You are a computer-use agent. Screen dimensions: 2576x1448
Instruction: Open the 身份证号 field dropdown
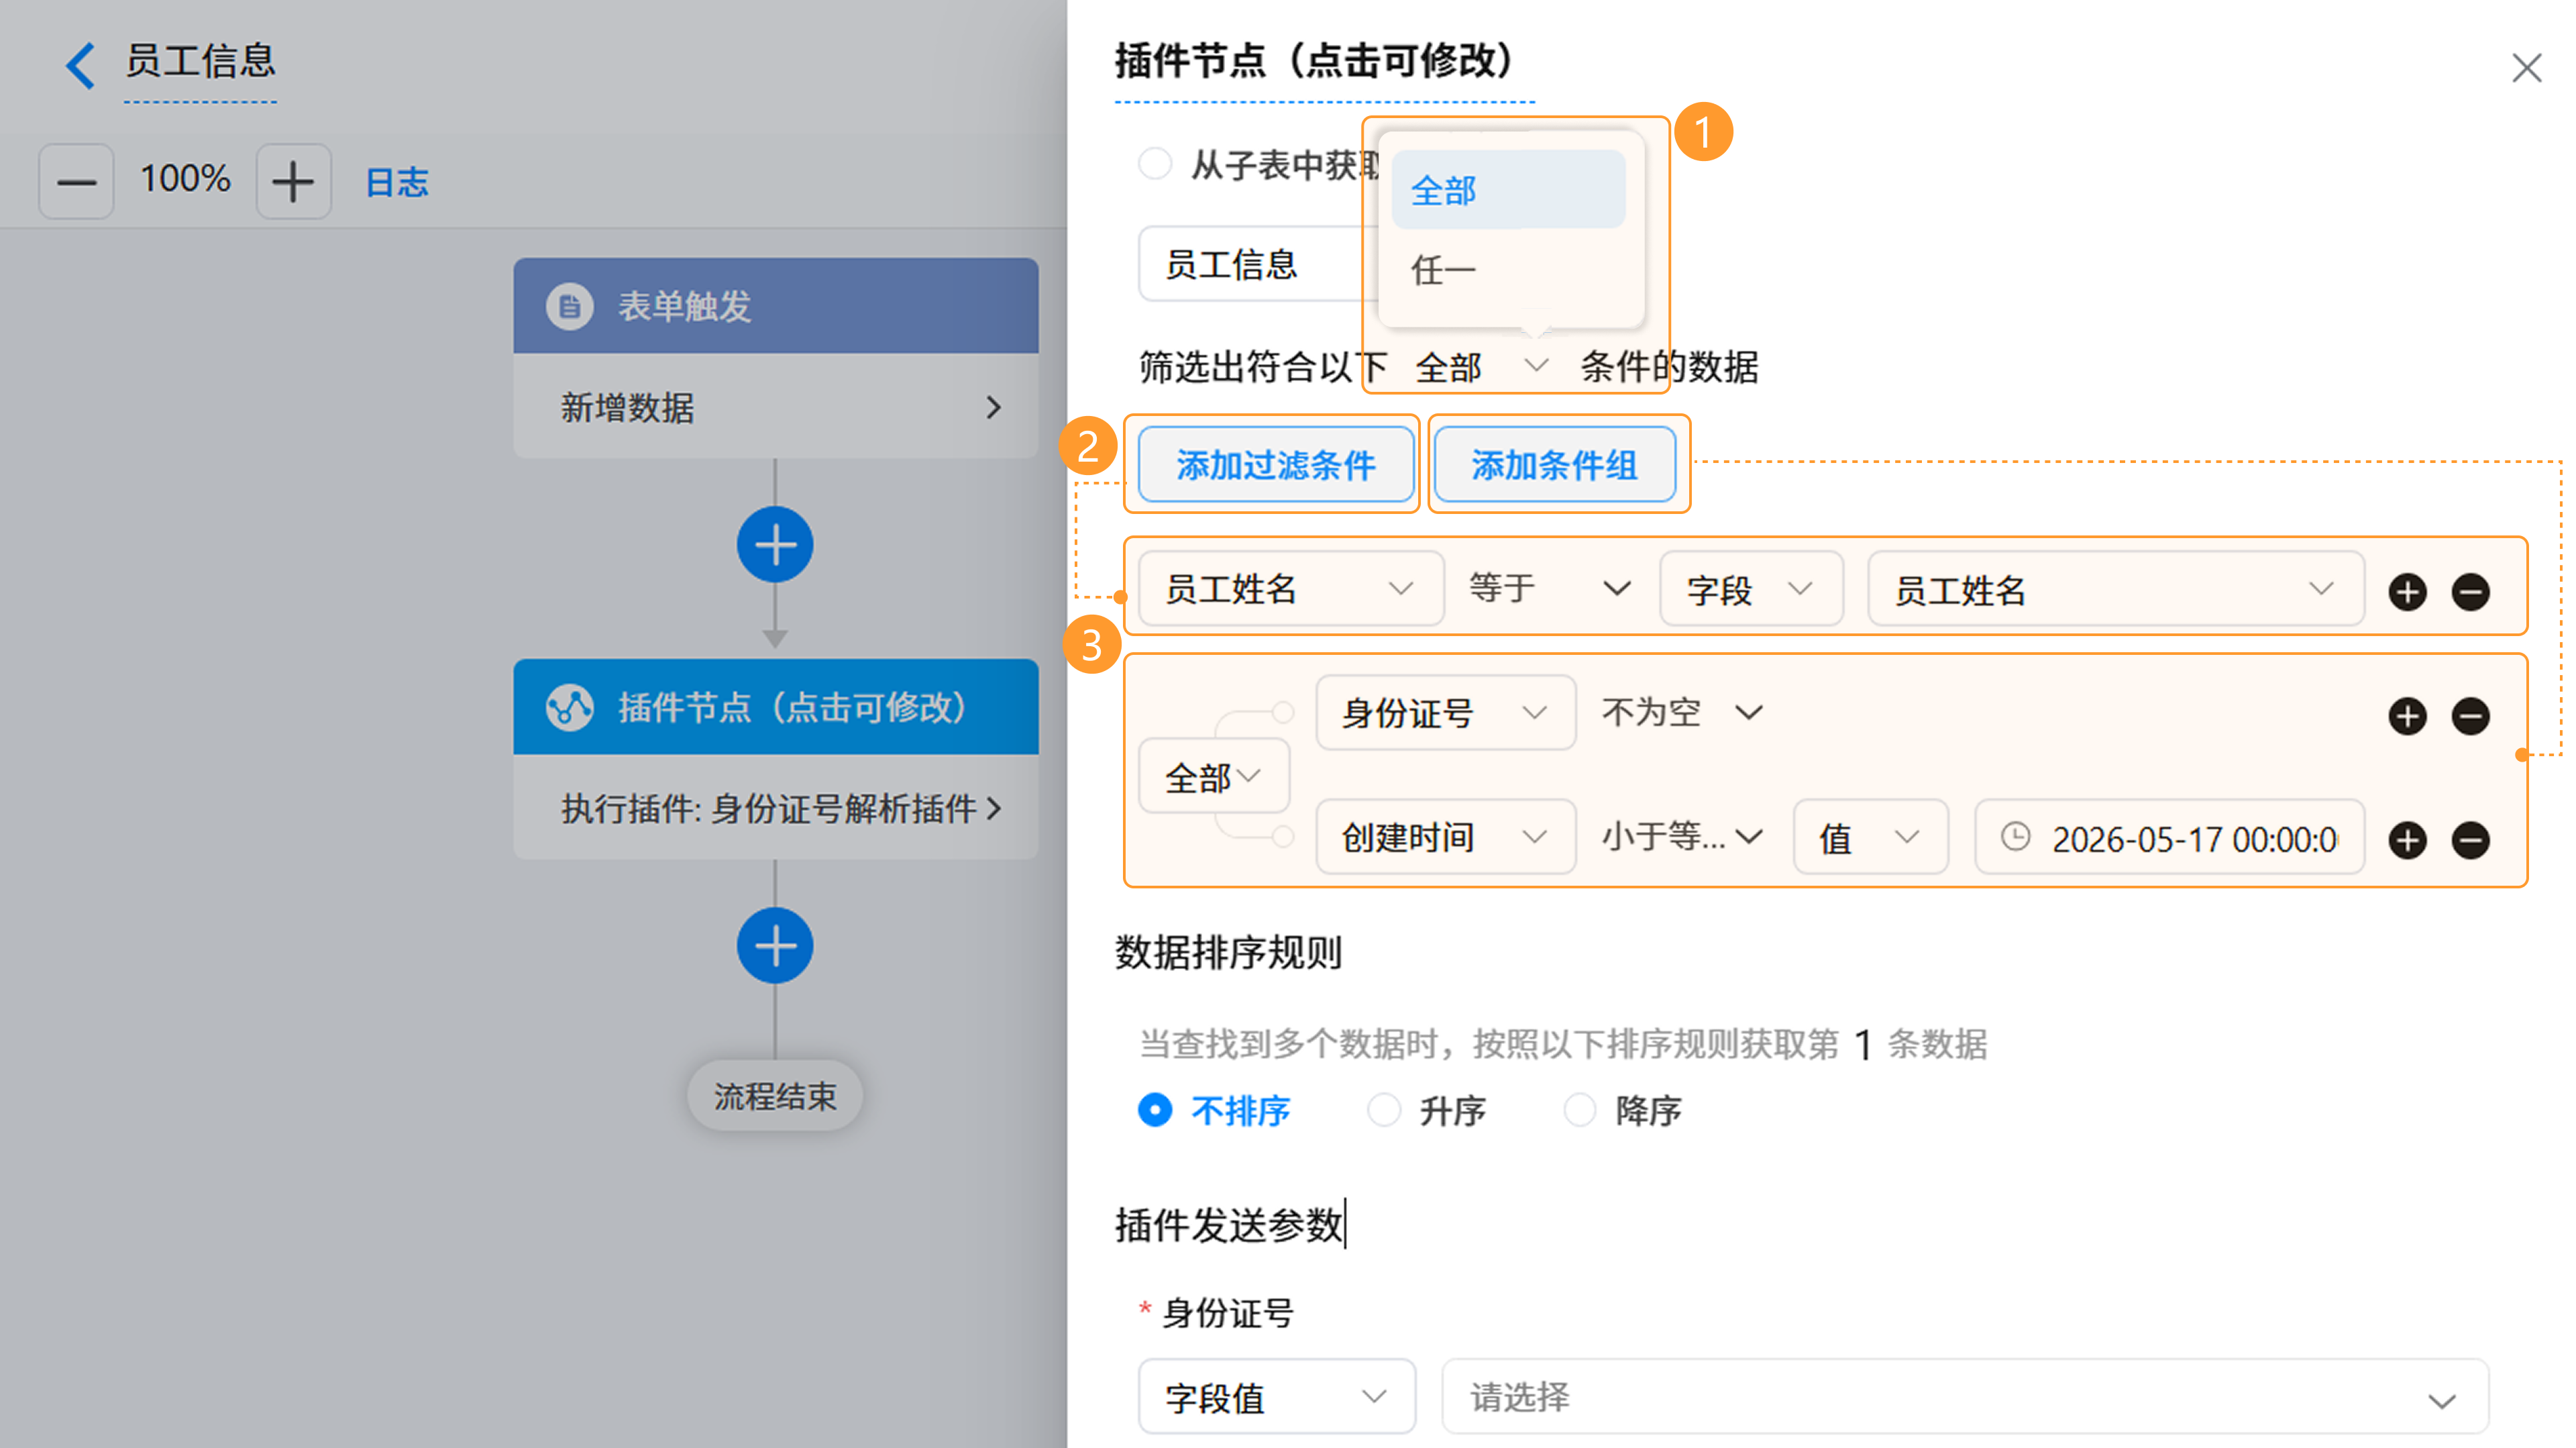click(x=1445, y=712)
